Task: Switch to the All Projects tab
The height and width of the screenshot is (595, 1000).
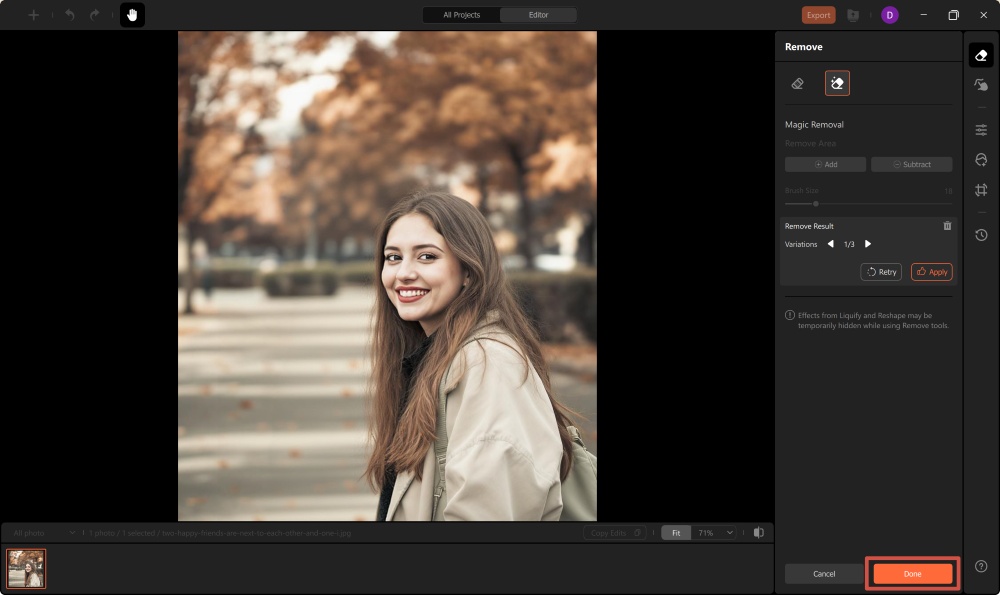Action: tap(460, 15)
